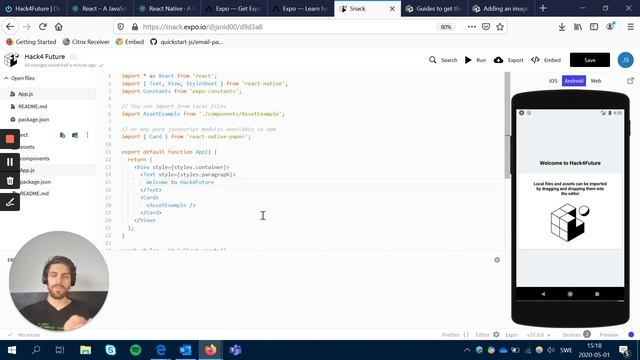Switch preview to iOS
The height and width of the screenshot is (360, 640).
[553, 81]
